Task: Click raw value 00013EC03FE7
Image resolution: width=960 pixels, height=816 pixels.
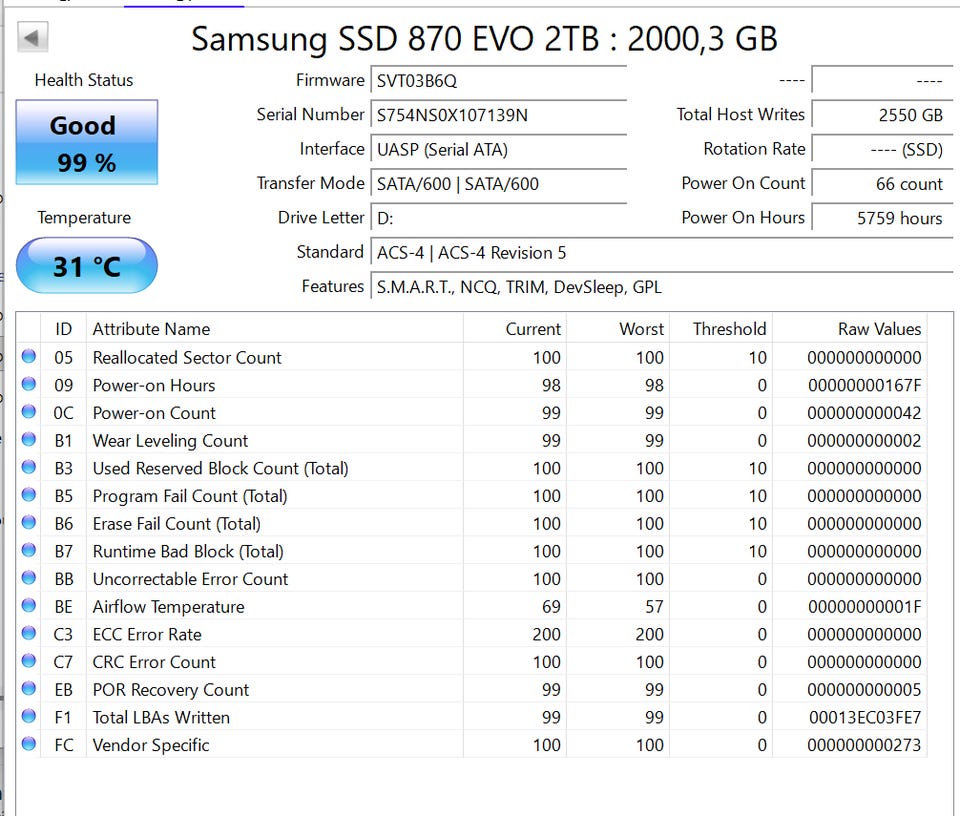Action: pos(865,717)
